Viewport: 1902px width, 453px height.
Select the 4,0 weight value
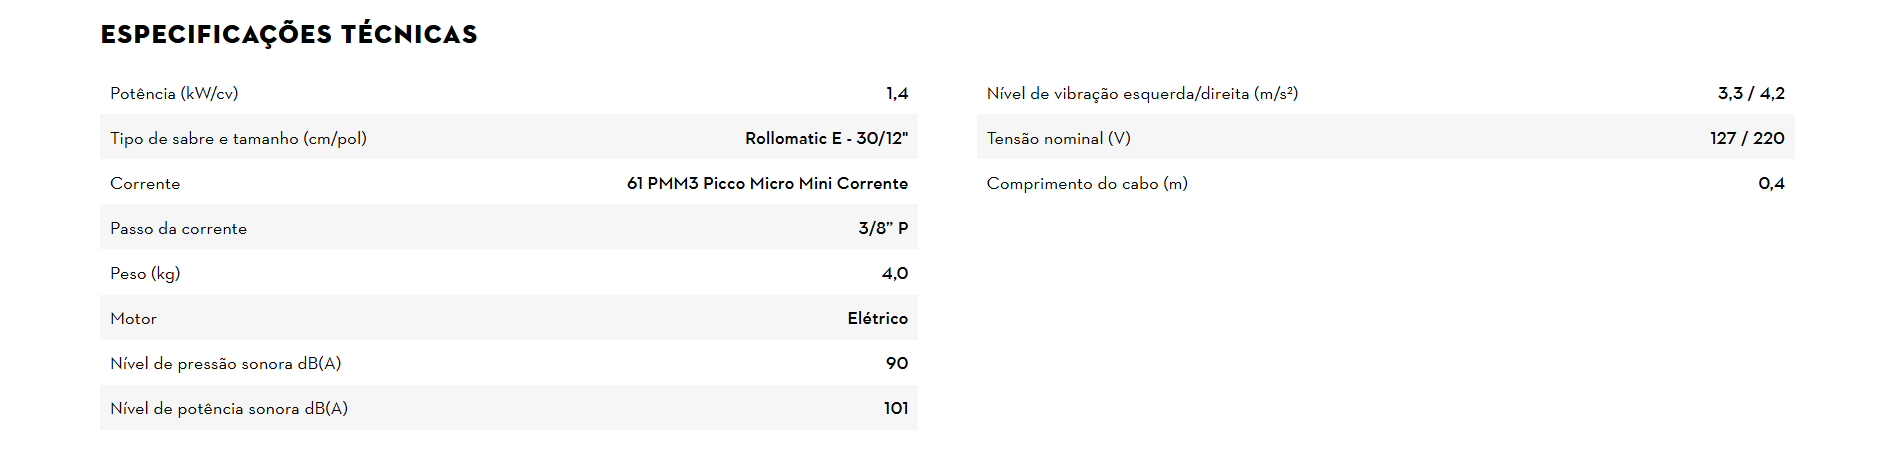(x=894, y=273)
